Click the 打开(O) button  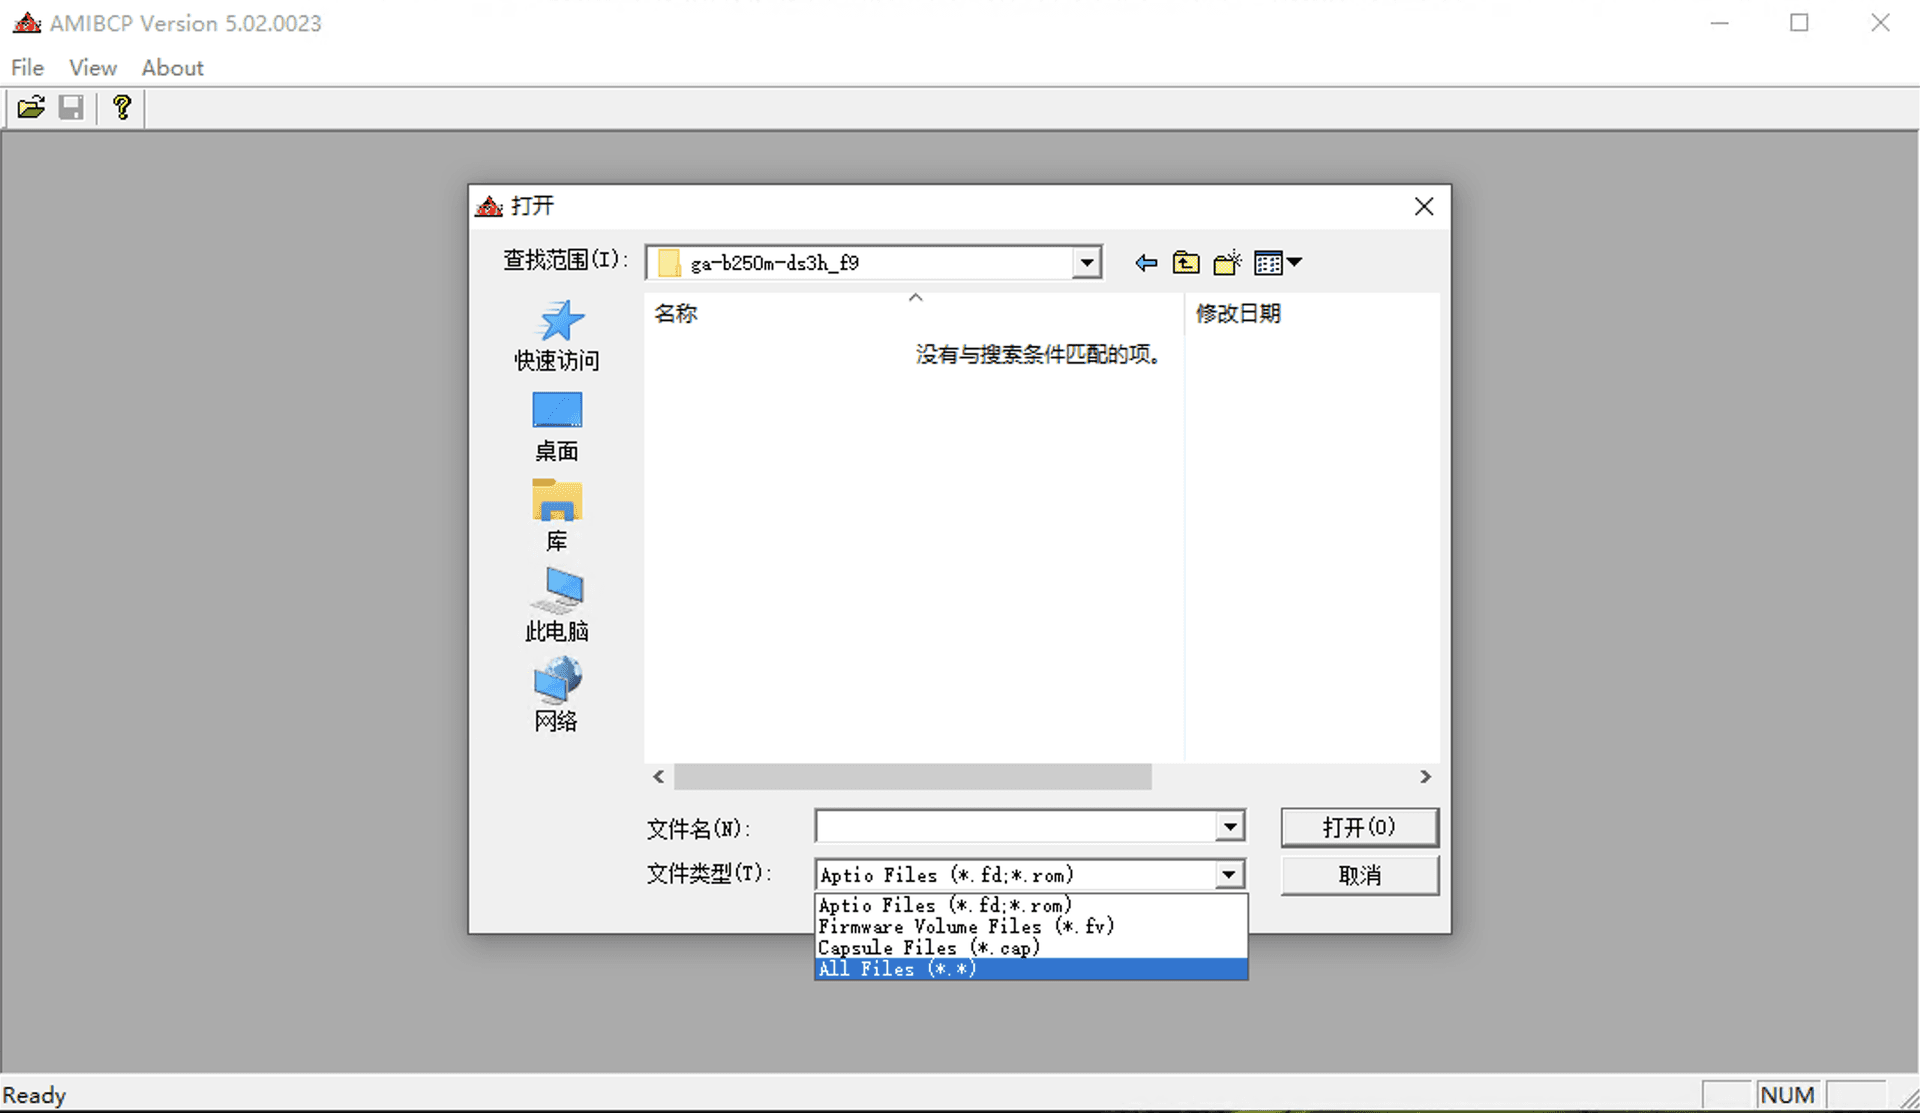point(1359,827)
